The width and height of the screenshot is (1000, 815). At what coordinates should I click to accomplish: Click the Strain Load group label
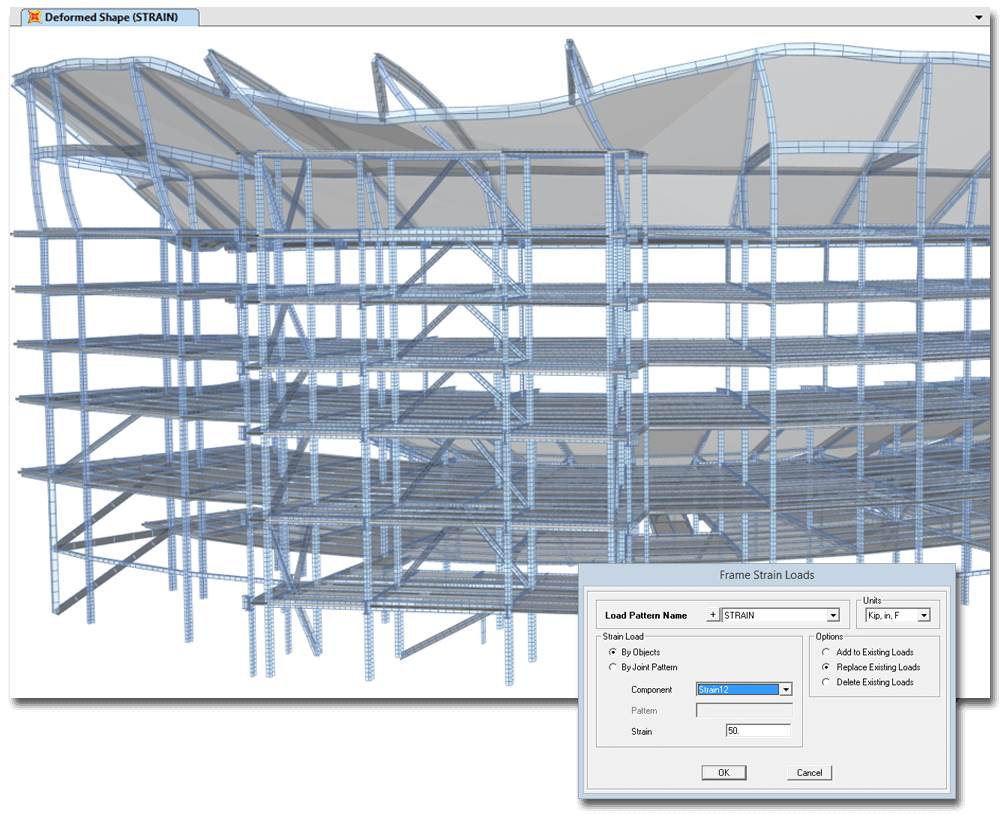tap(625, 637)
